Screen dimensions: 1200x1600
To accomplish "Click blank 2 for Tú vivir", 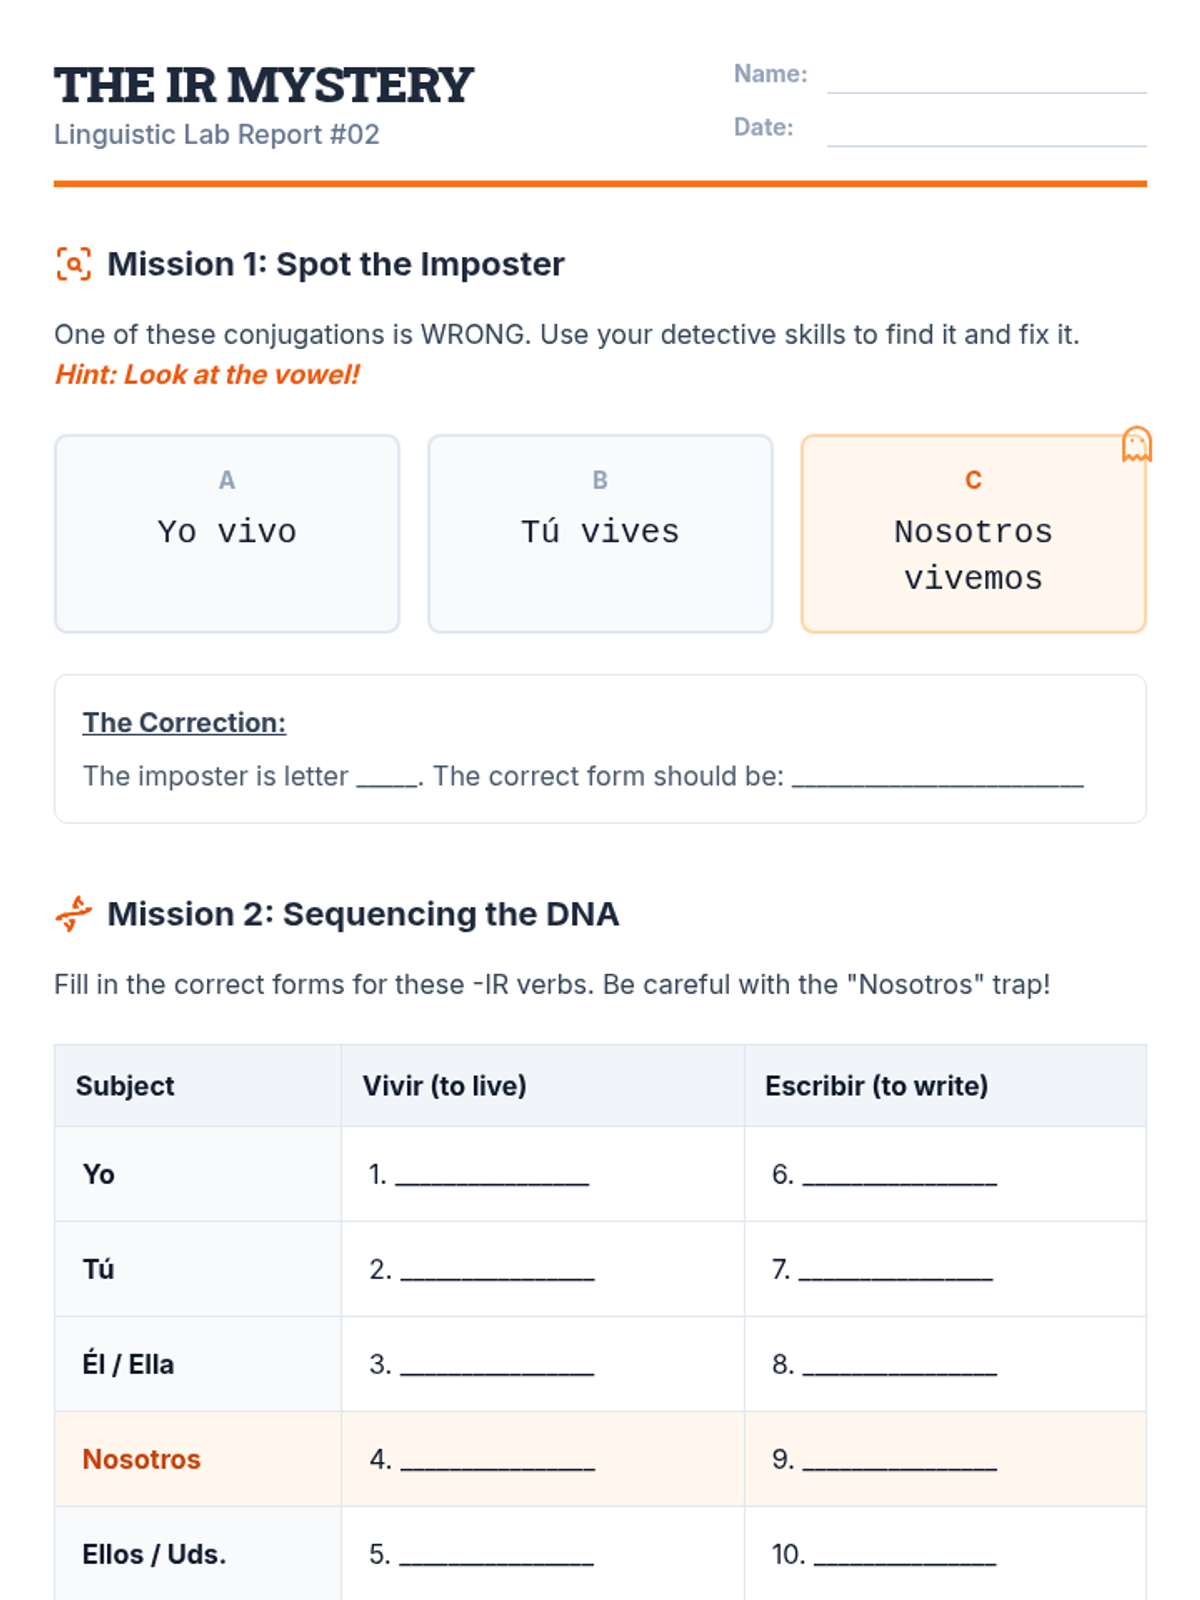I will coord(497,1270).
